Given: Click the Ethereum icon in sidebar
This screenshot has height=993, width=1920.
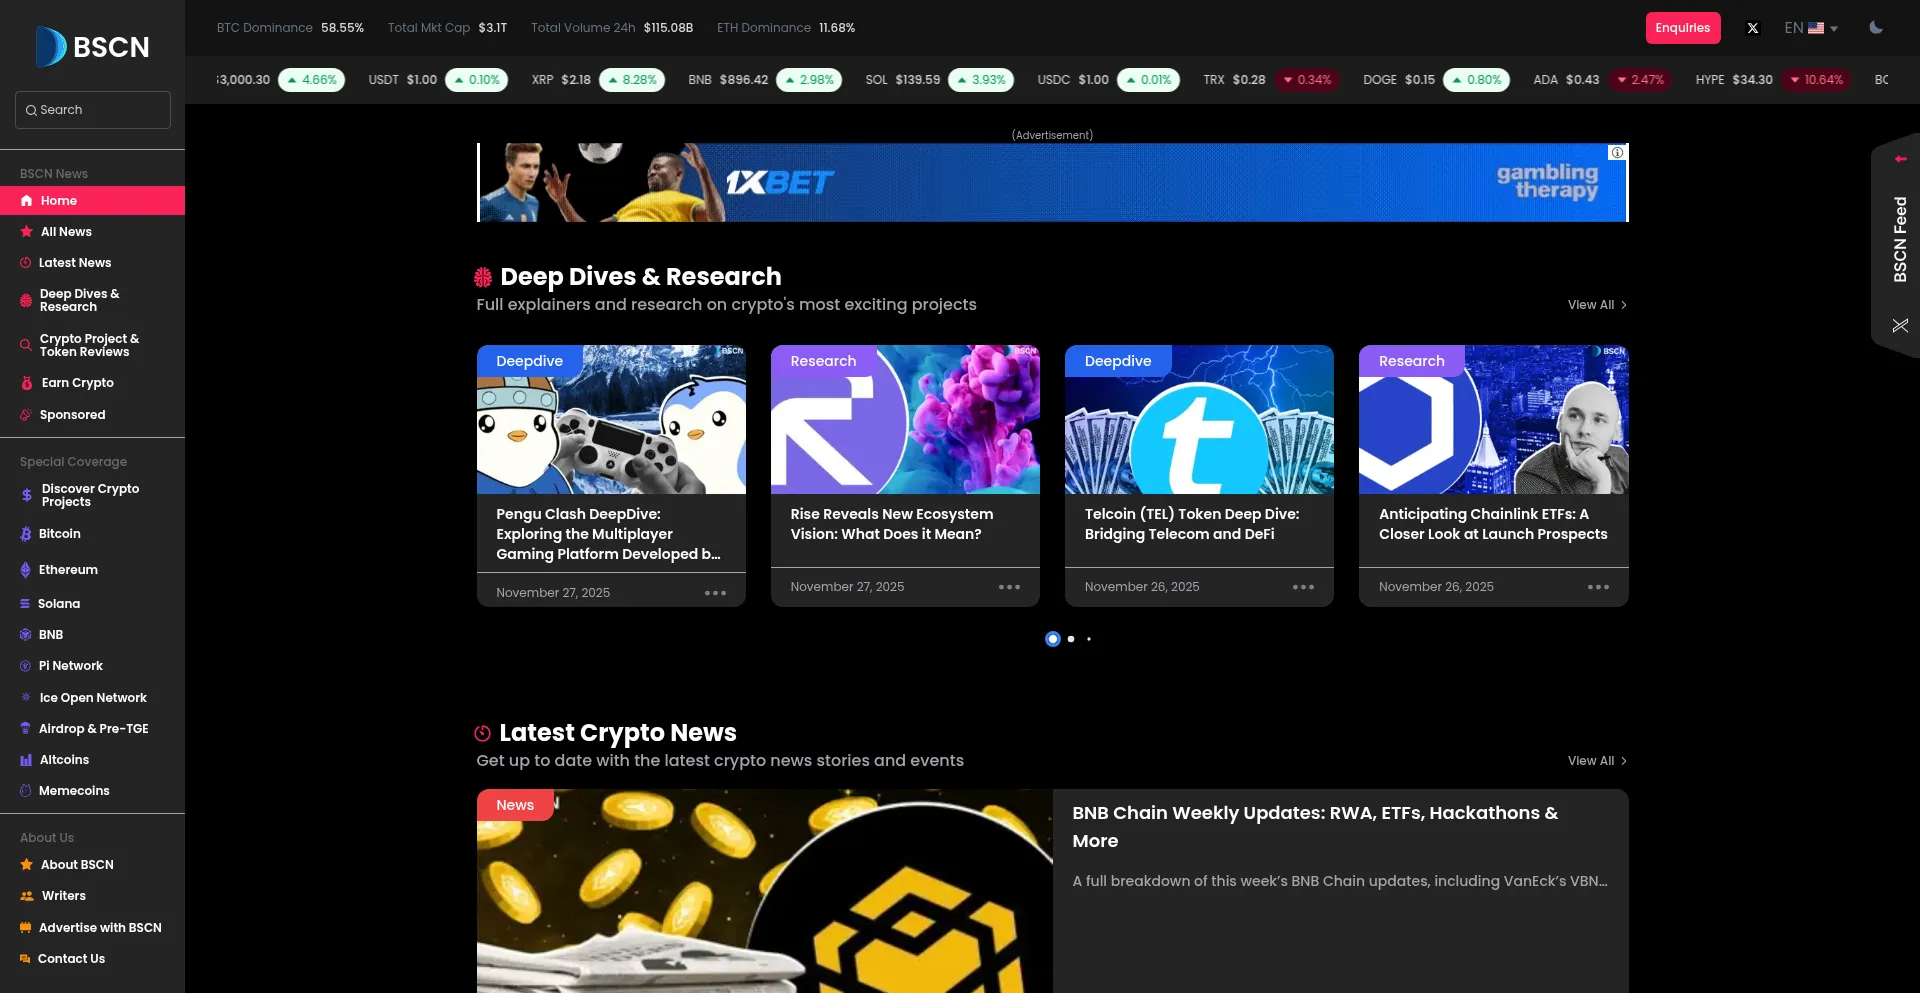Looking at the screenshot, I should [26, 570].
